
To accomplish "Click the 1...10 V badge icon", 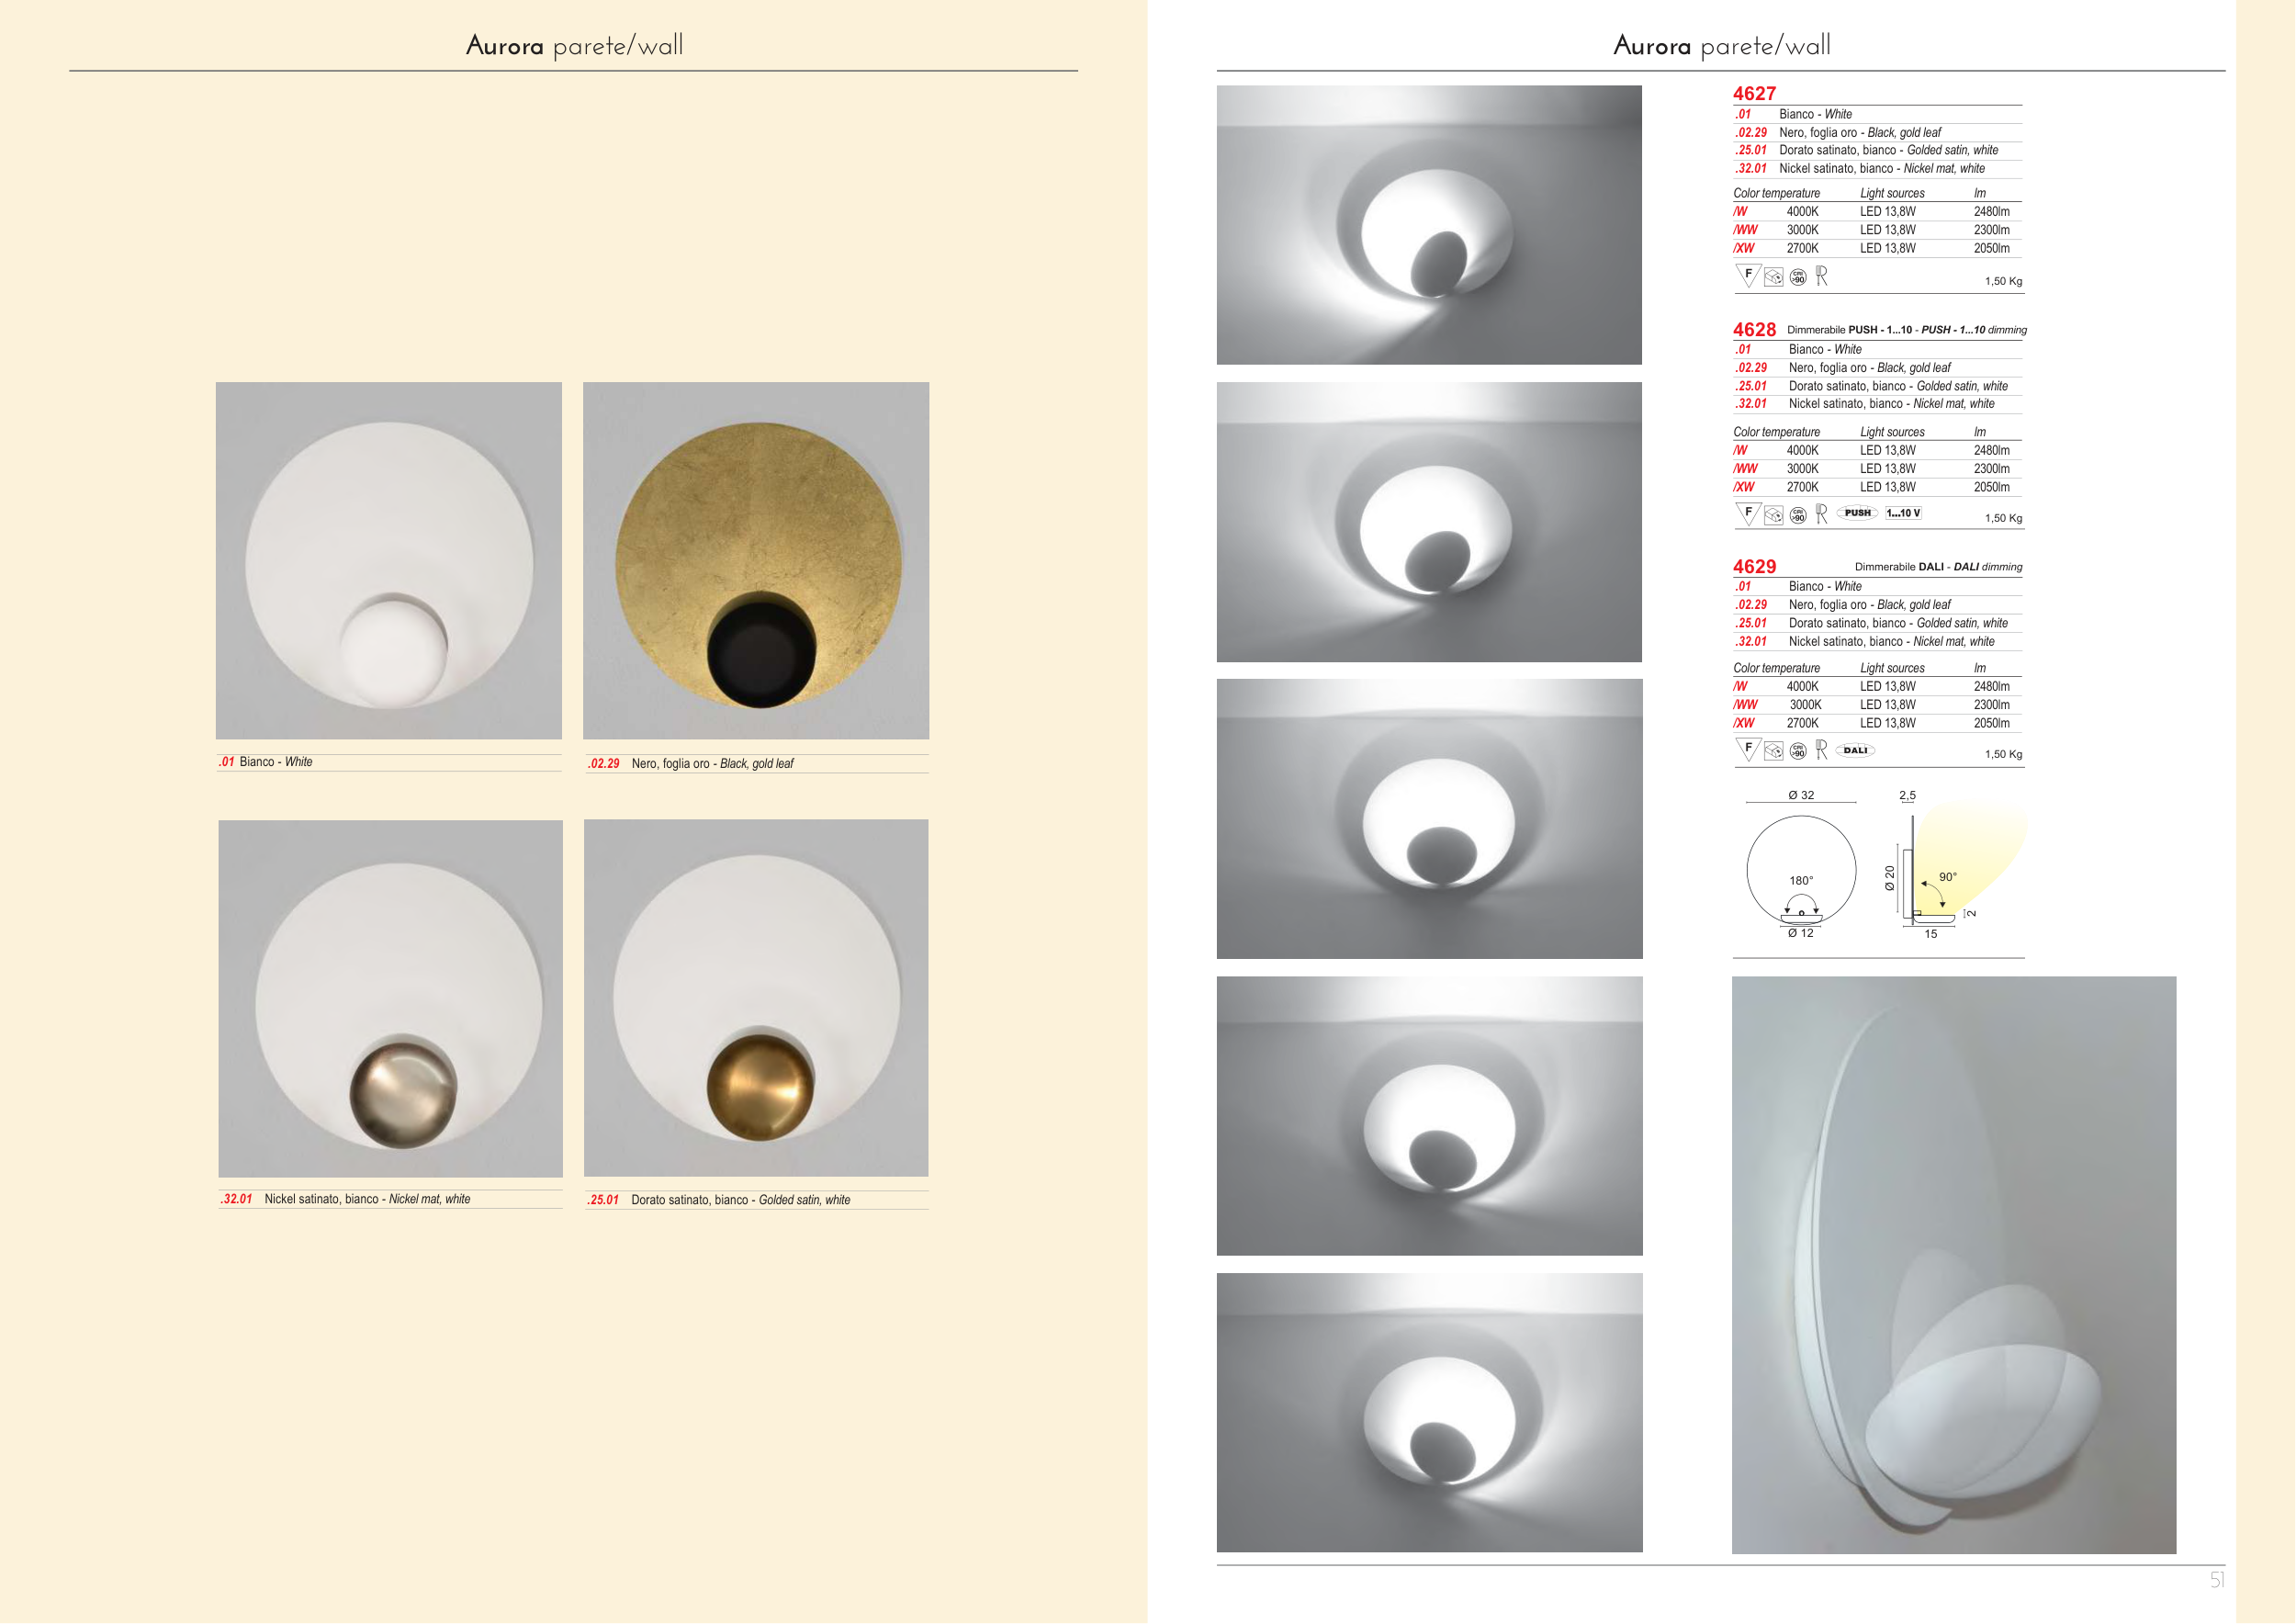I will click(x=1903, y=513).
